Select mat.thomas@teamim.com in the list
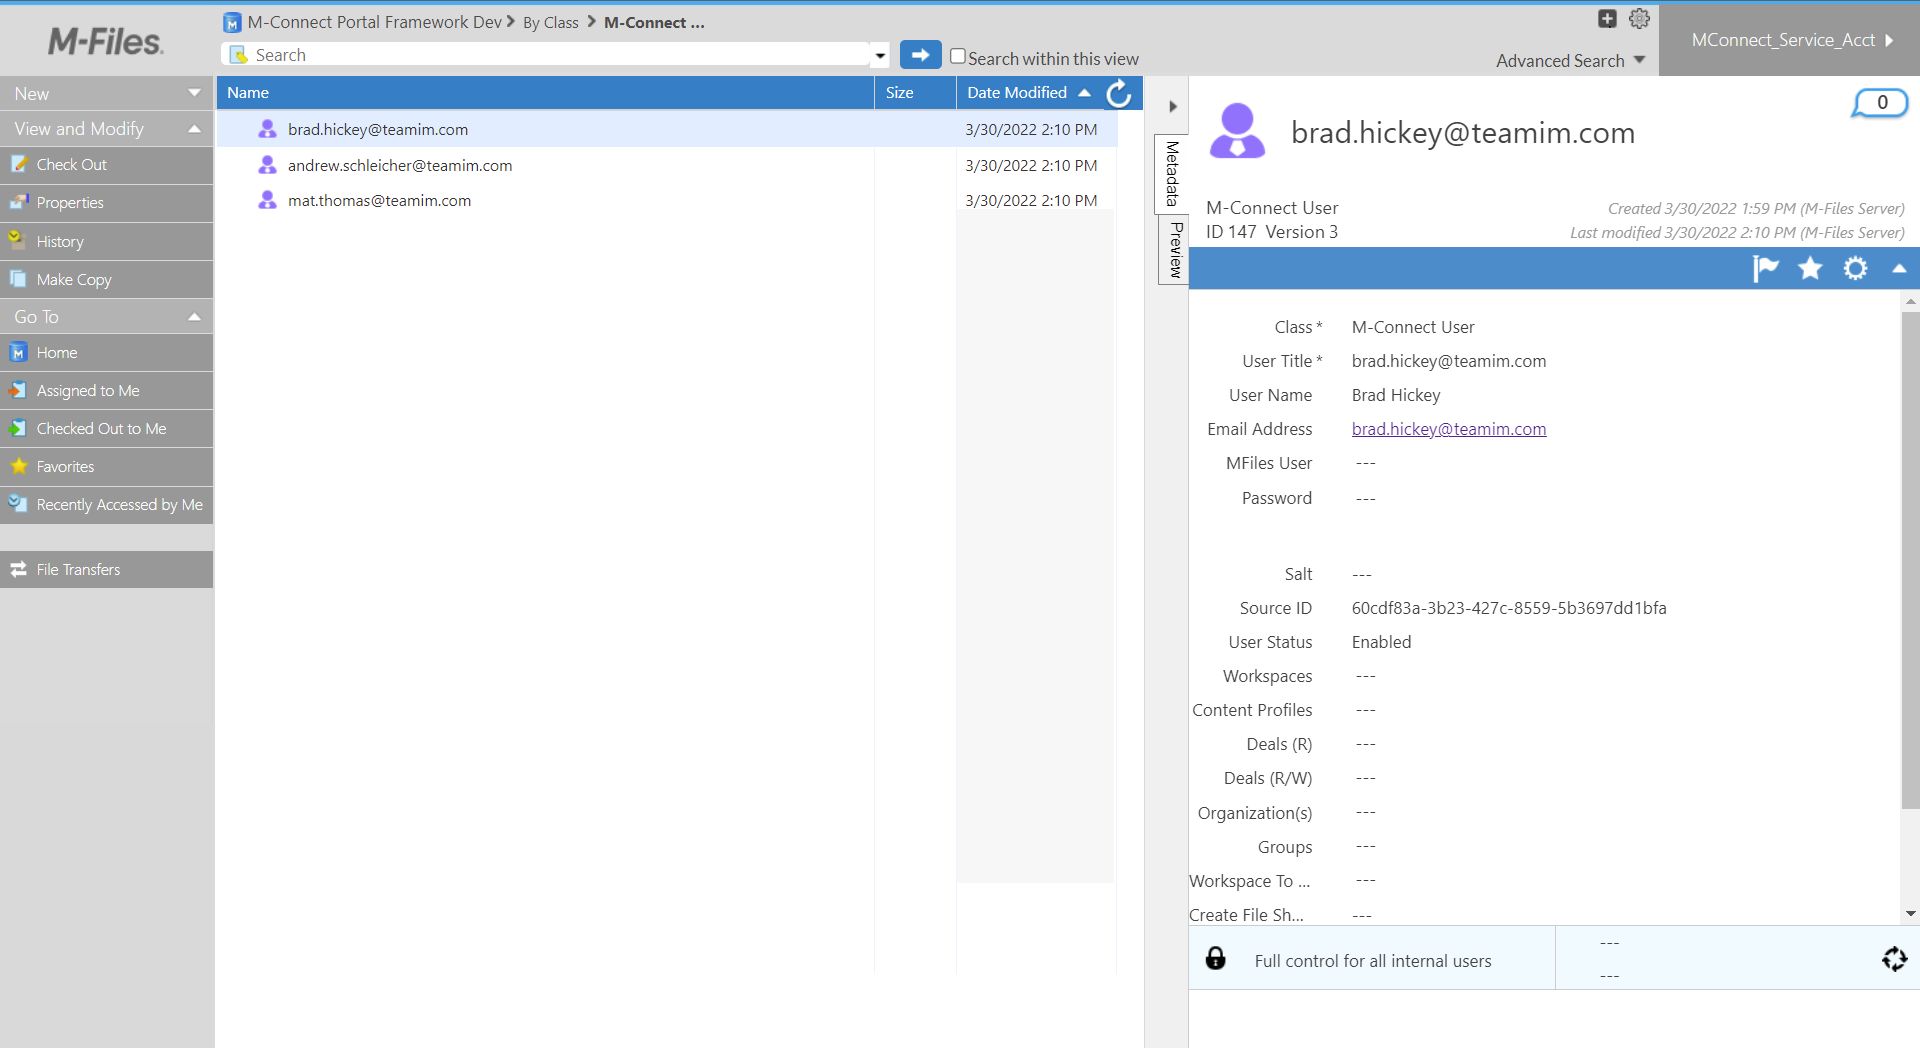 (379, 200)
